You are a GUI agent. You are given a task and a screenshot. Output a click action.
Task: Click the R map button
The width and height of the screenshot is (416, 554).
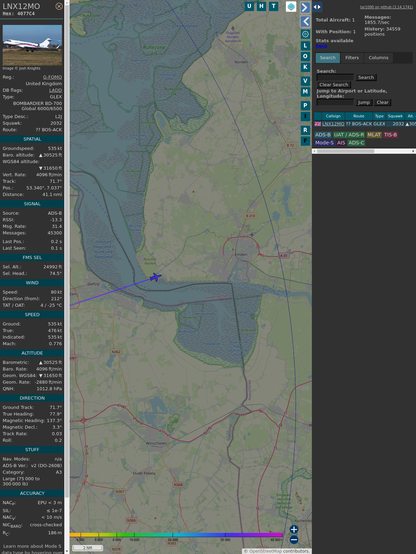(305, 130)
